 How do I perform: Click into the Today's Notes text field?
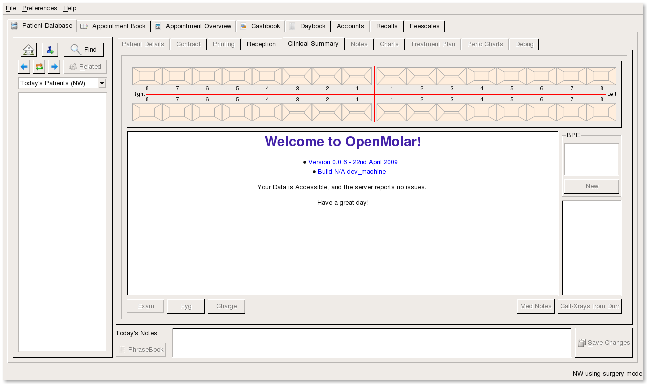pos(372,343)
